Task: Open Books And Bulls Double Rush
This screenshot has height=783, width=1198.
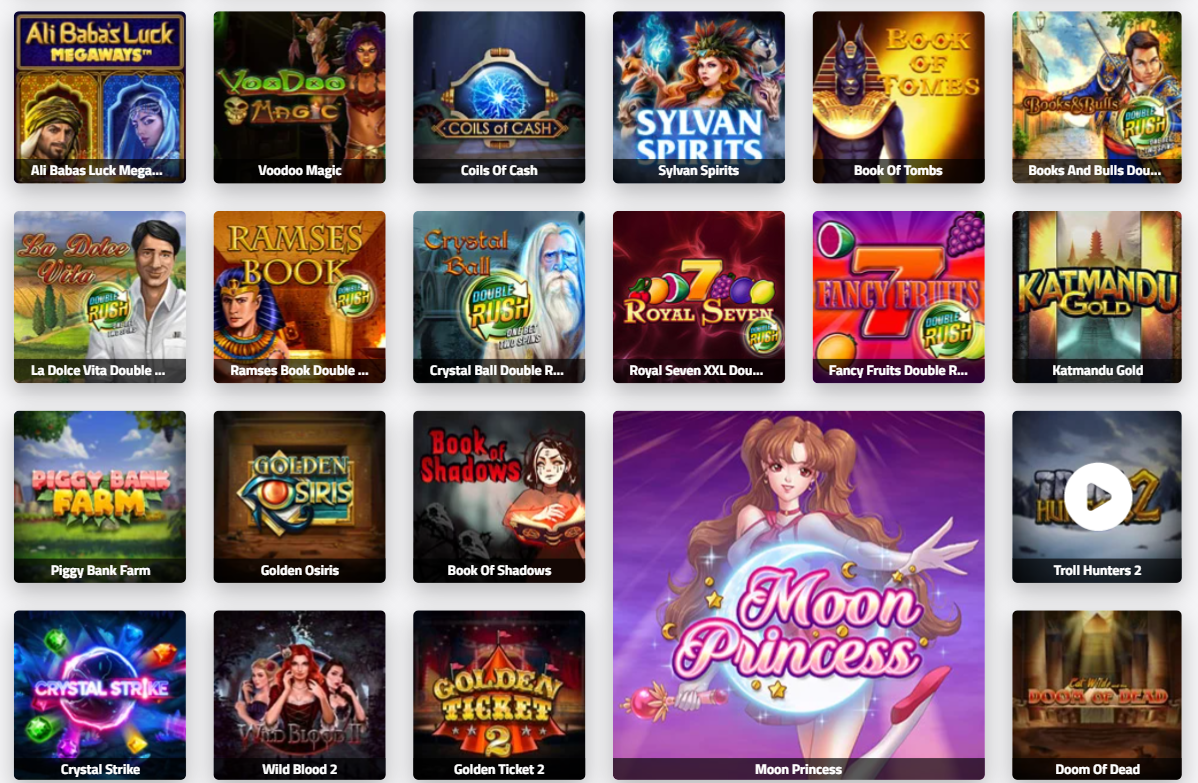Action: point(1097,97)
